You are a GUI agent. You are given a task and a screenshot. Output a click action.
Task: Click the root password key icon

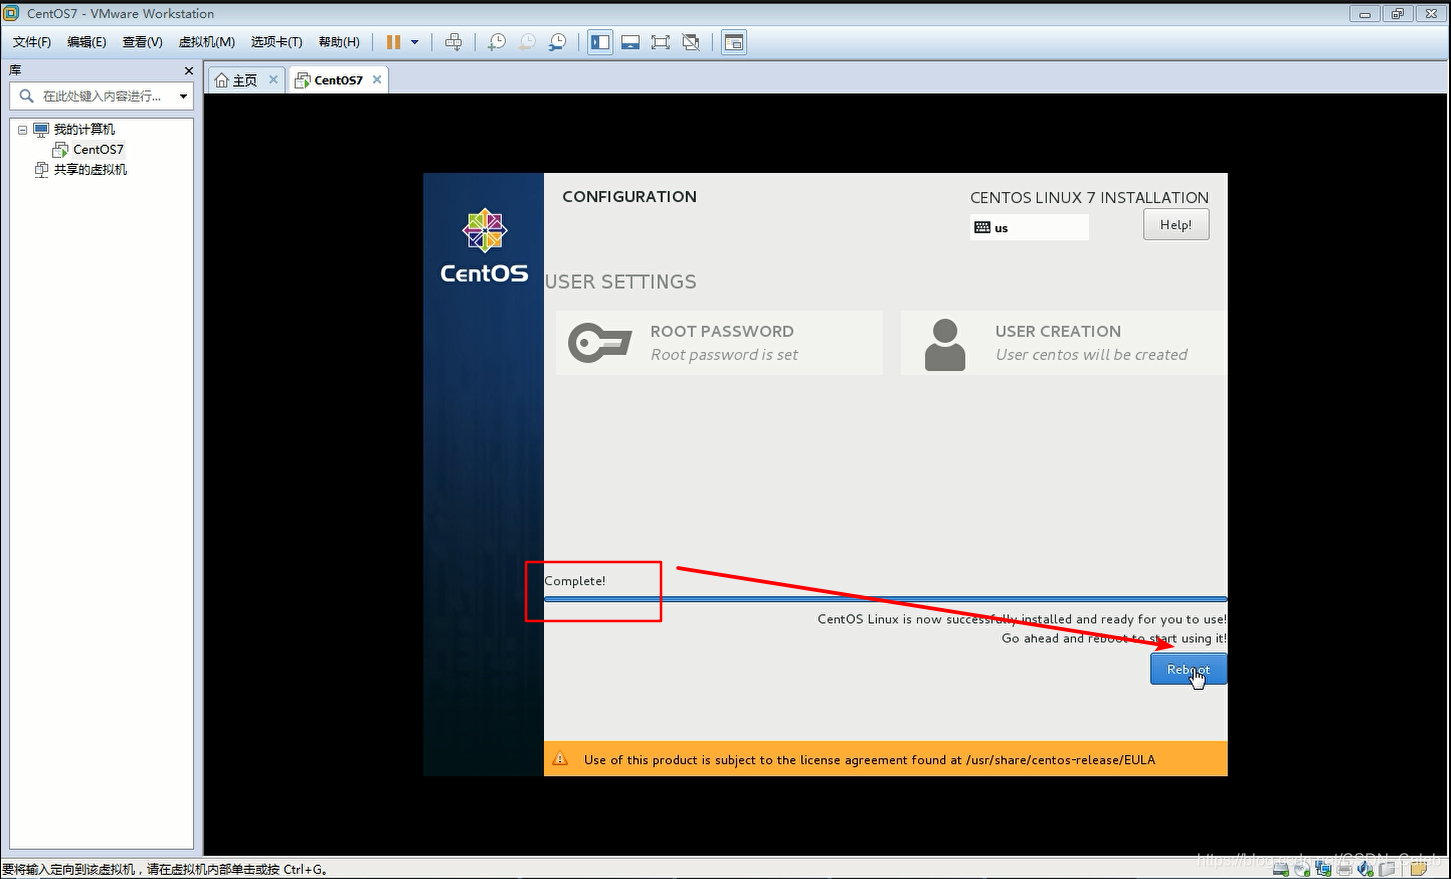[x=600, y=343]
